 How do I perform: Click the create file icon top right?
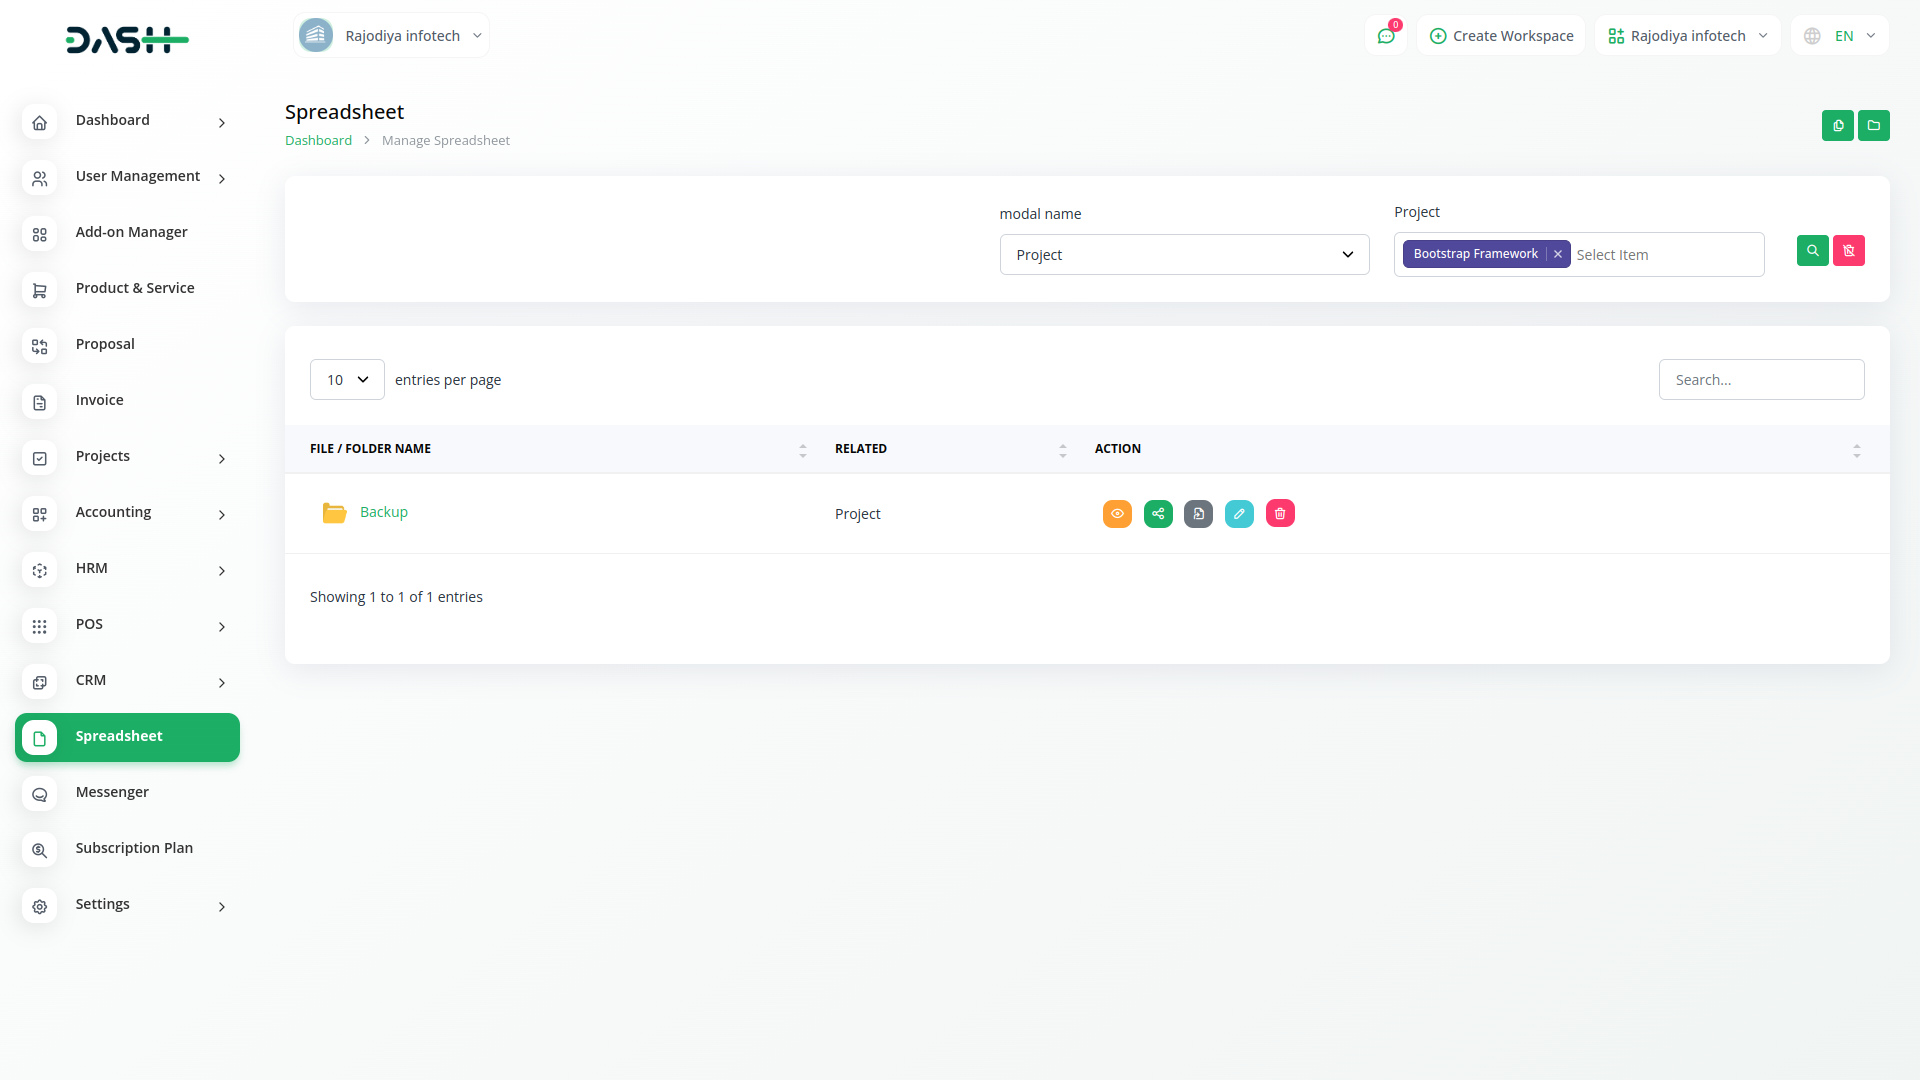(1837, 126)
